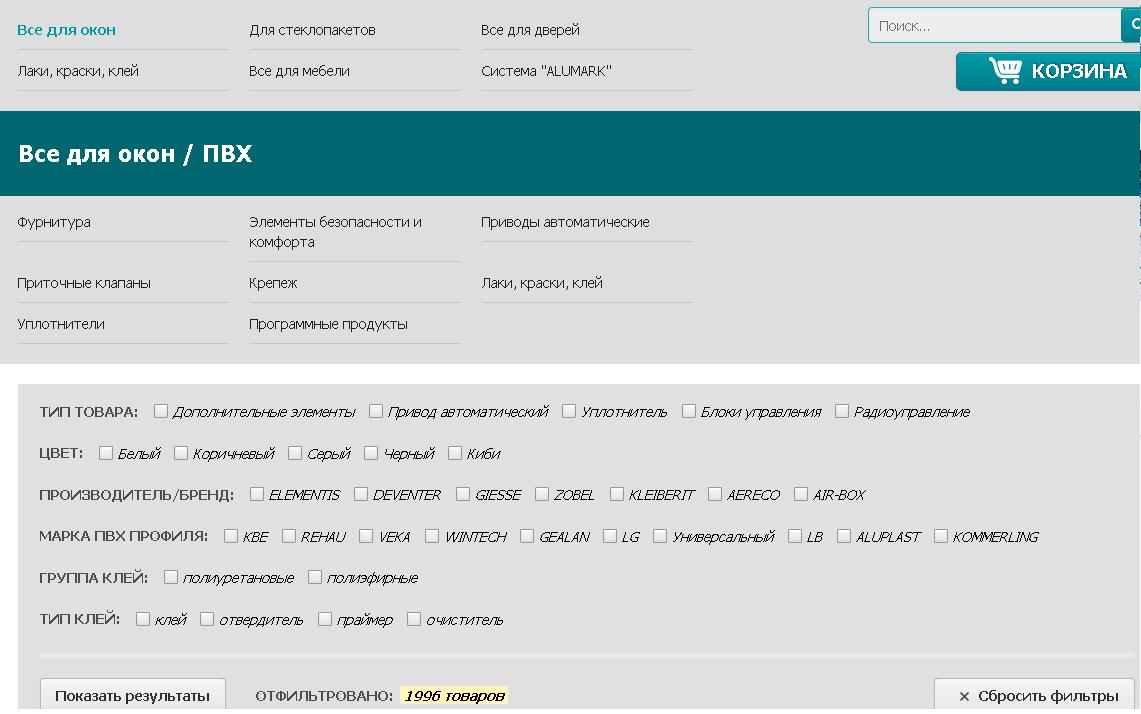Open 'Приводы автоматические' category
The height and width of the screenshot is (714, 1141).
(x=565, y=222)
